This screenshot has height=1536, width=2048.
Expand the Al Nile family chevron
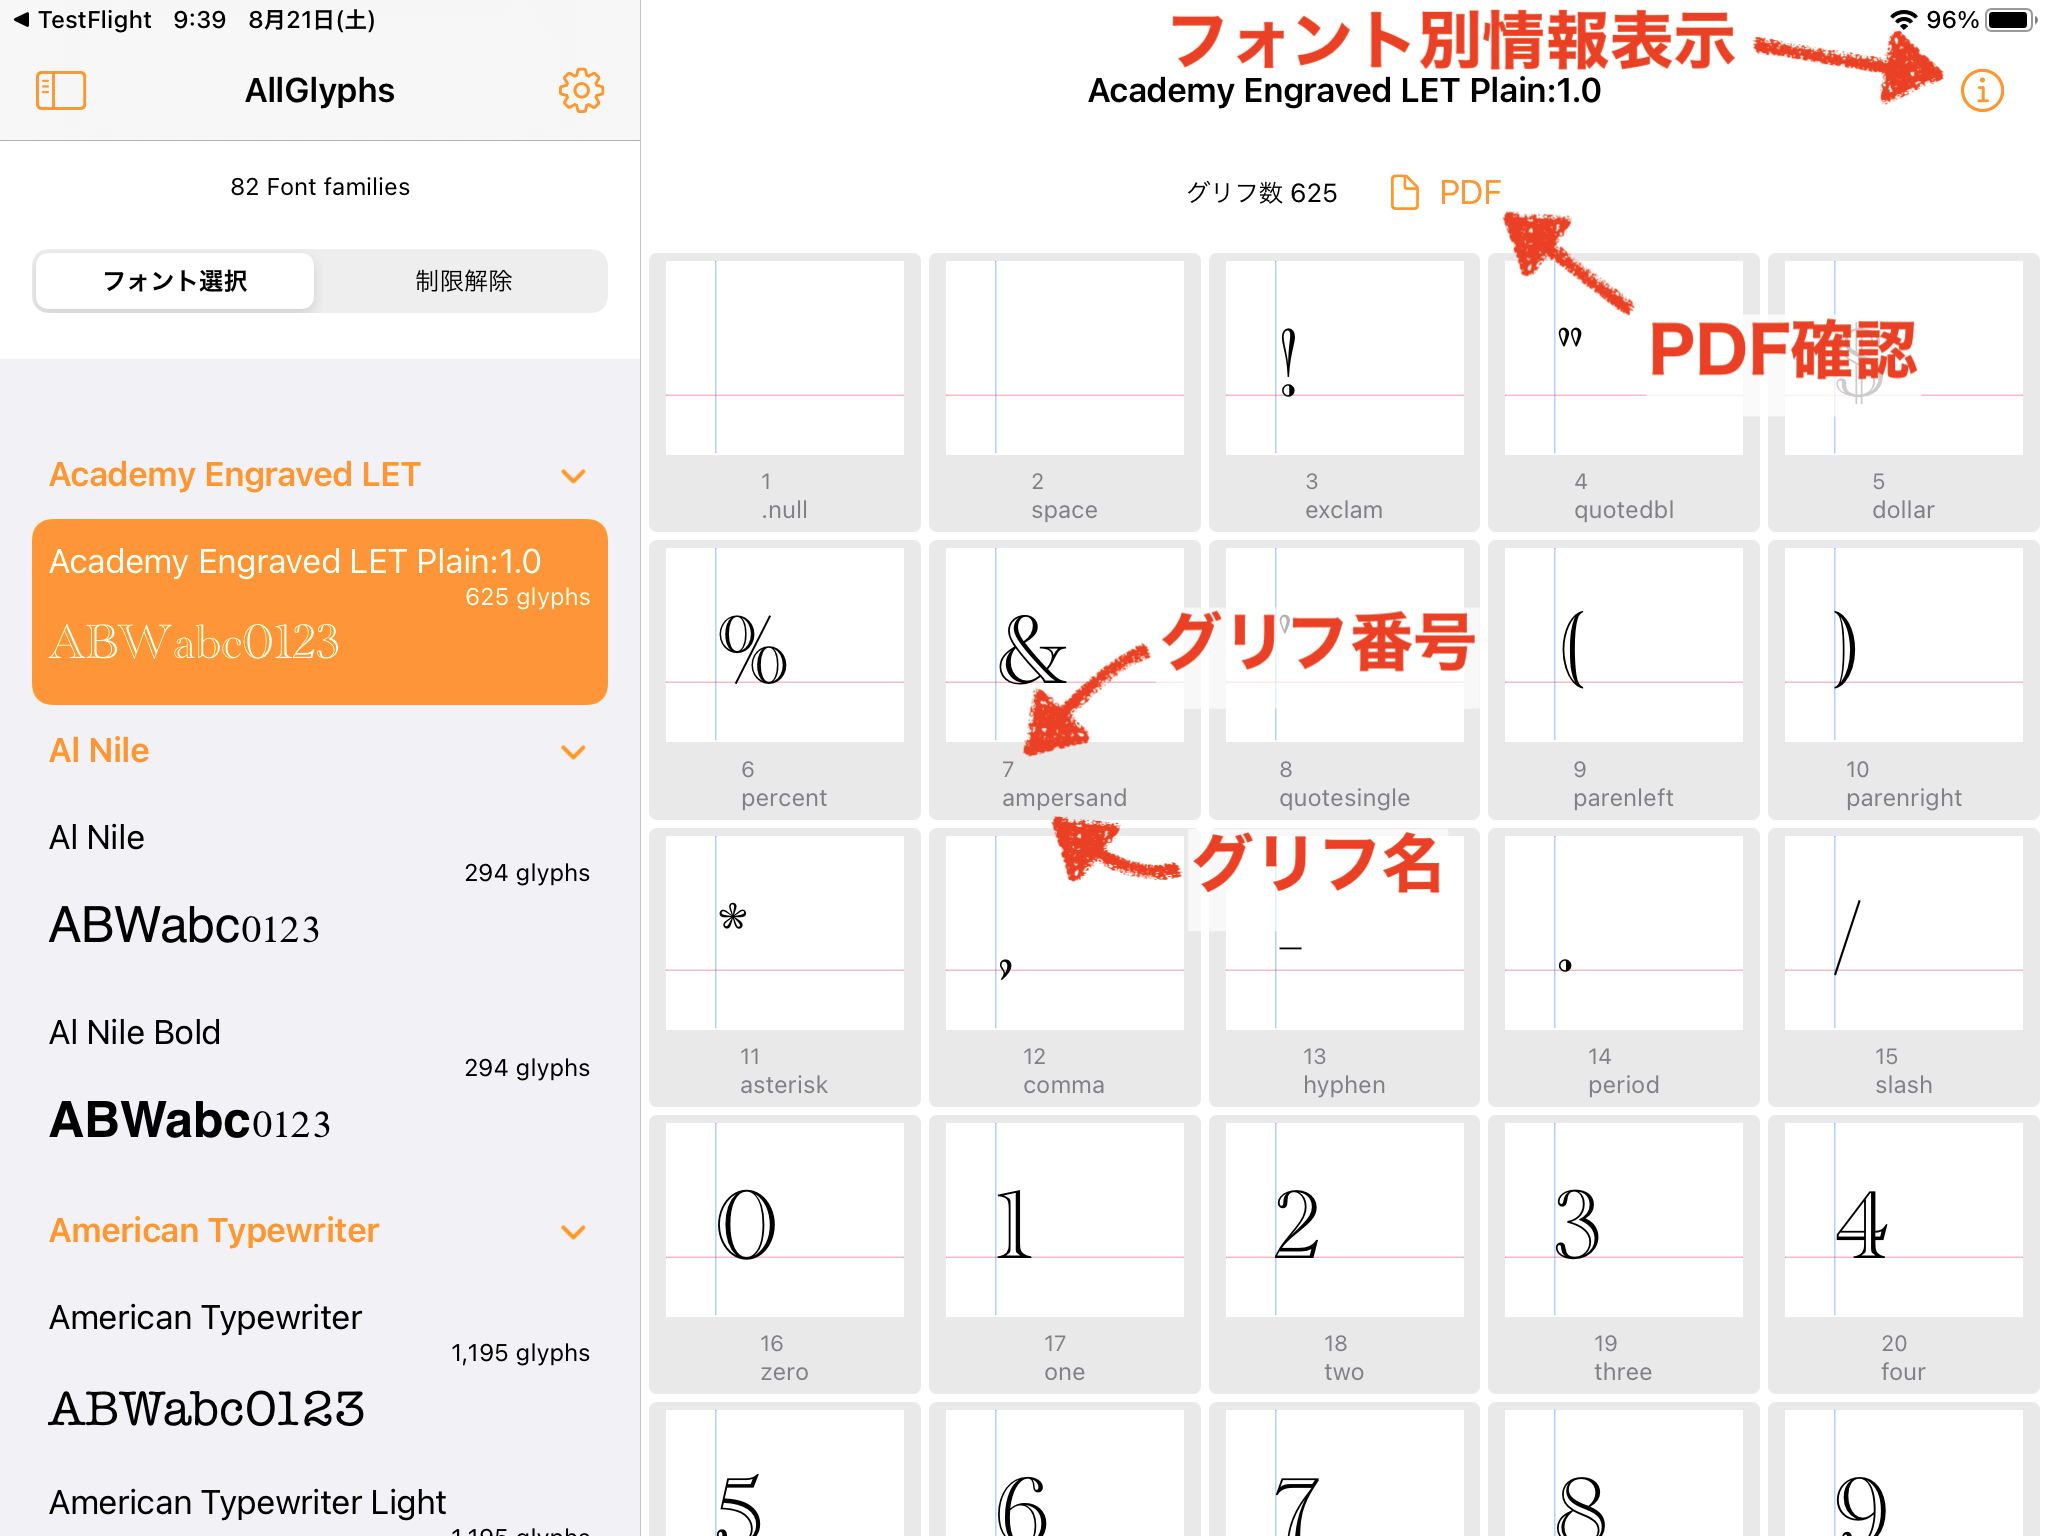pyautogui.click(x=574, y=752)
